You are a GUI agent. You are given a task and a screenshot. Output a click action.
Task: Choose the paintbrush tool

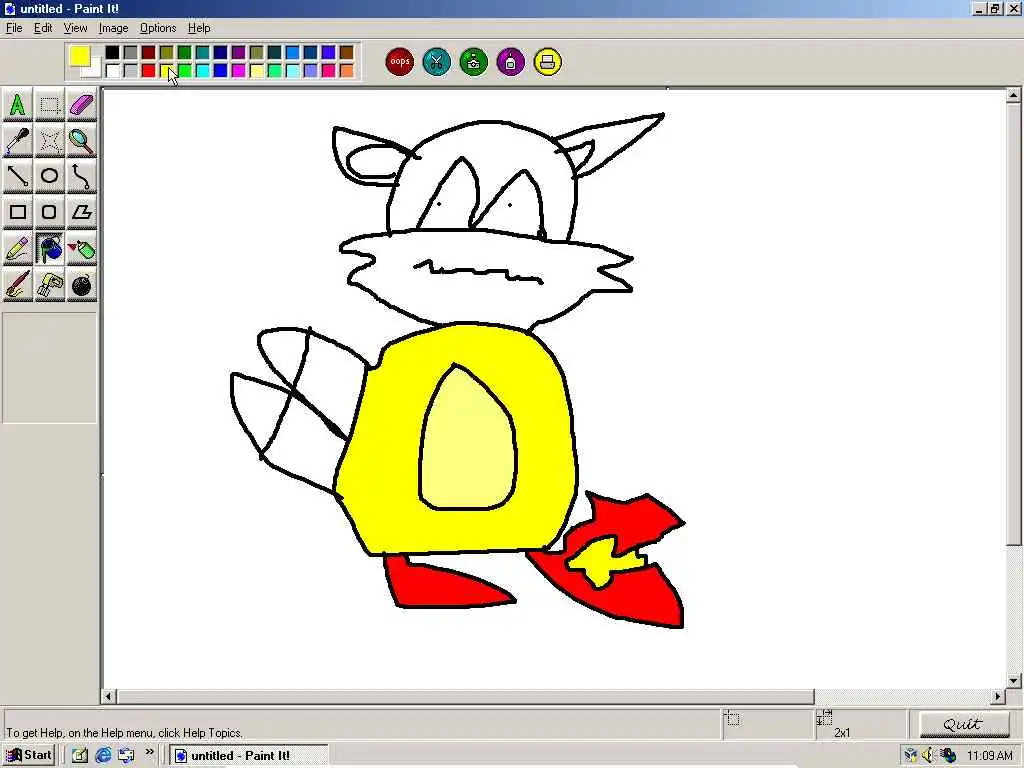click(x=18, y=285)
